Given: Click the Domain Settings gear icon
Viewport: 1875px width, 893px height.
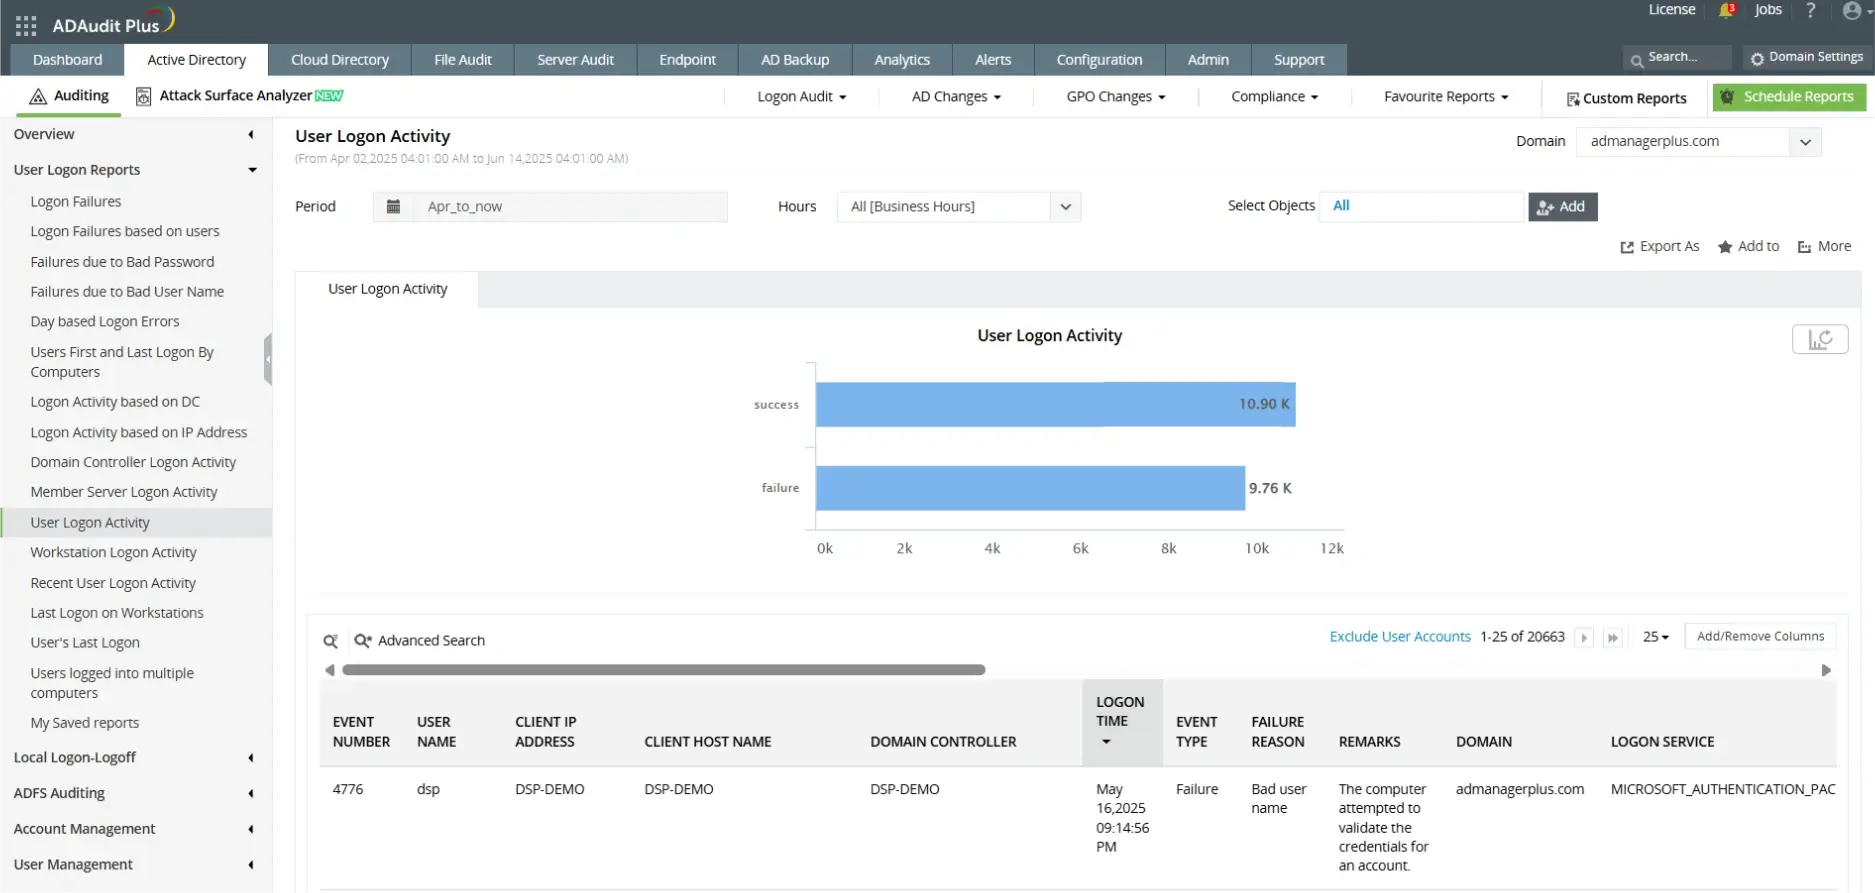Looking at the screenshot, I should click(1757, 59).
